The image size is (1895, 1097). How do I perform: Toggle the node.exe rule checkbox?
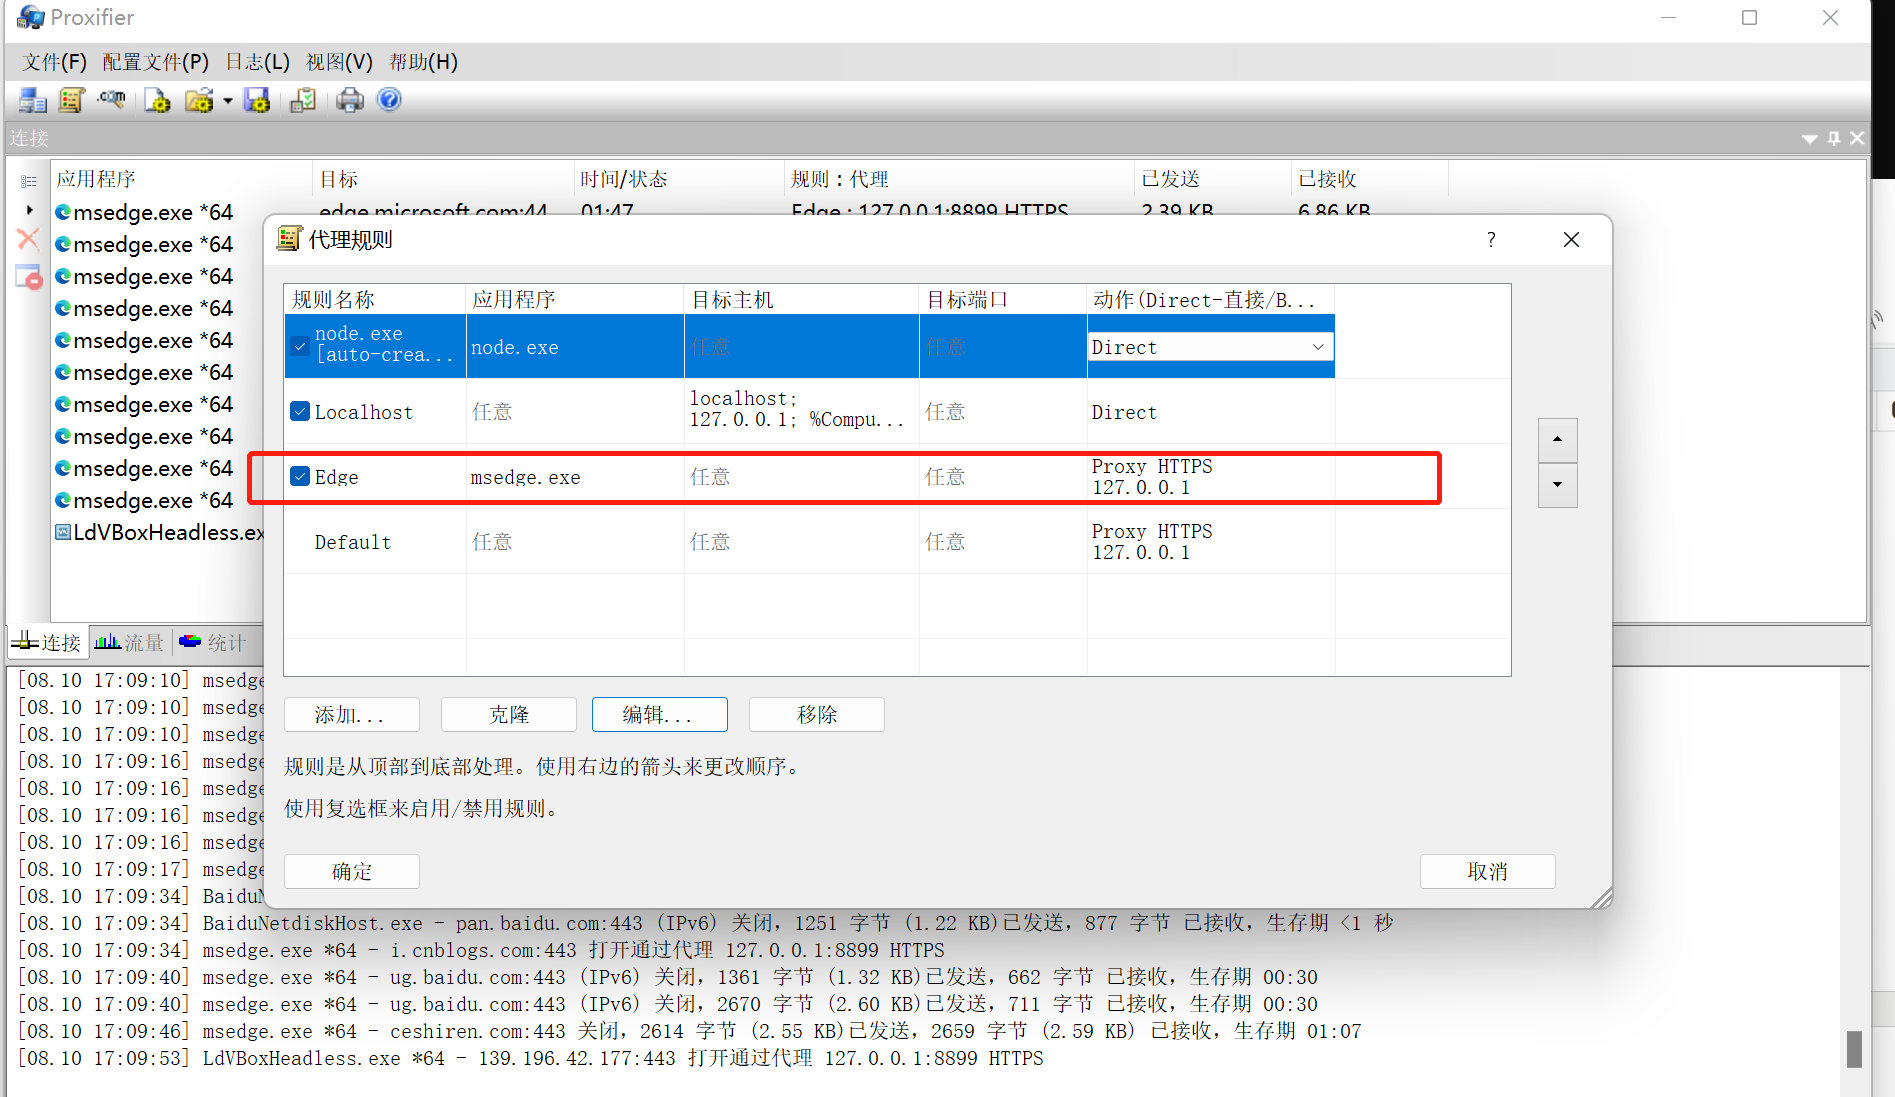coord(300,347)
